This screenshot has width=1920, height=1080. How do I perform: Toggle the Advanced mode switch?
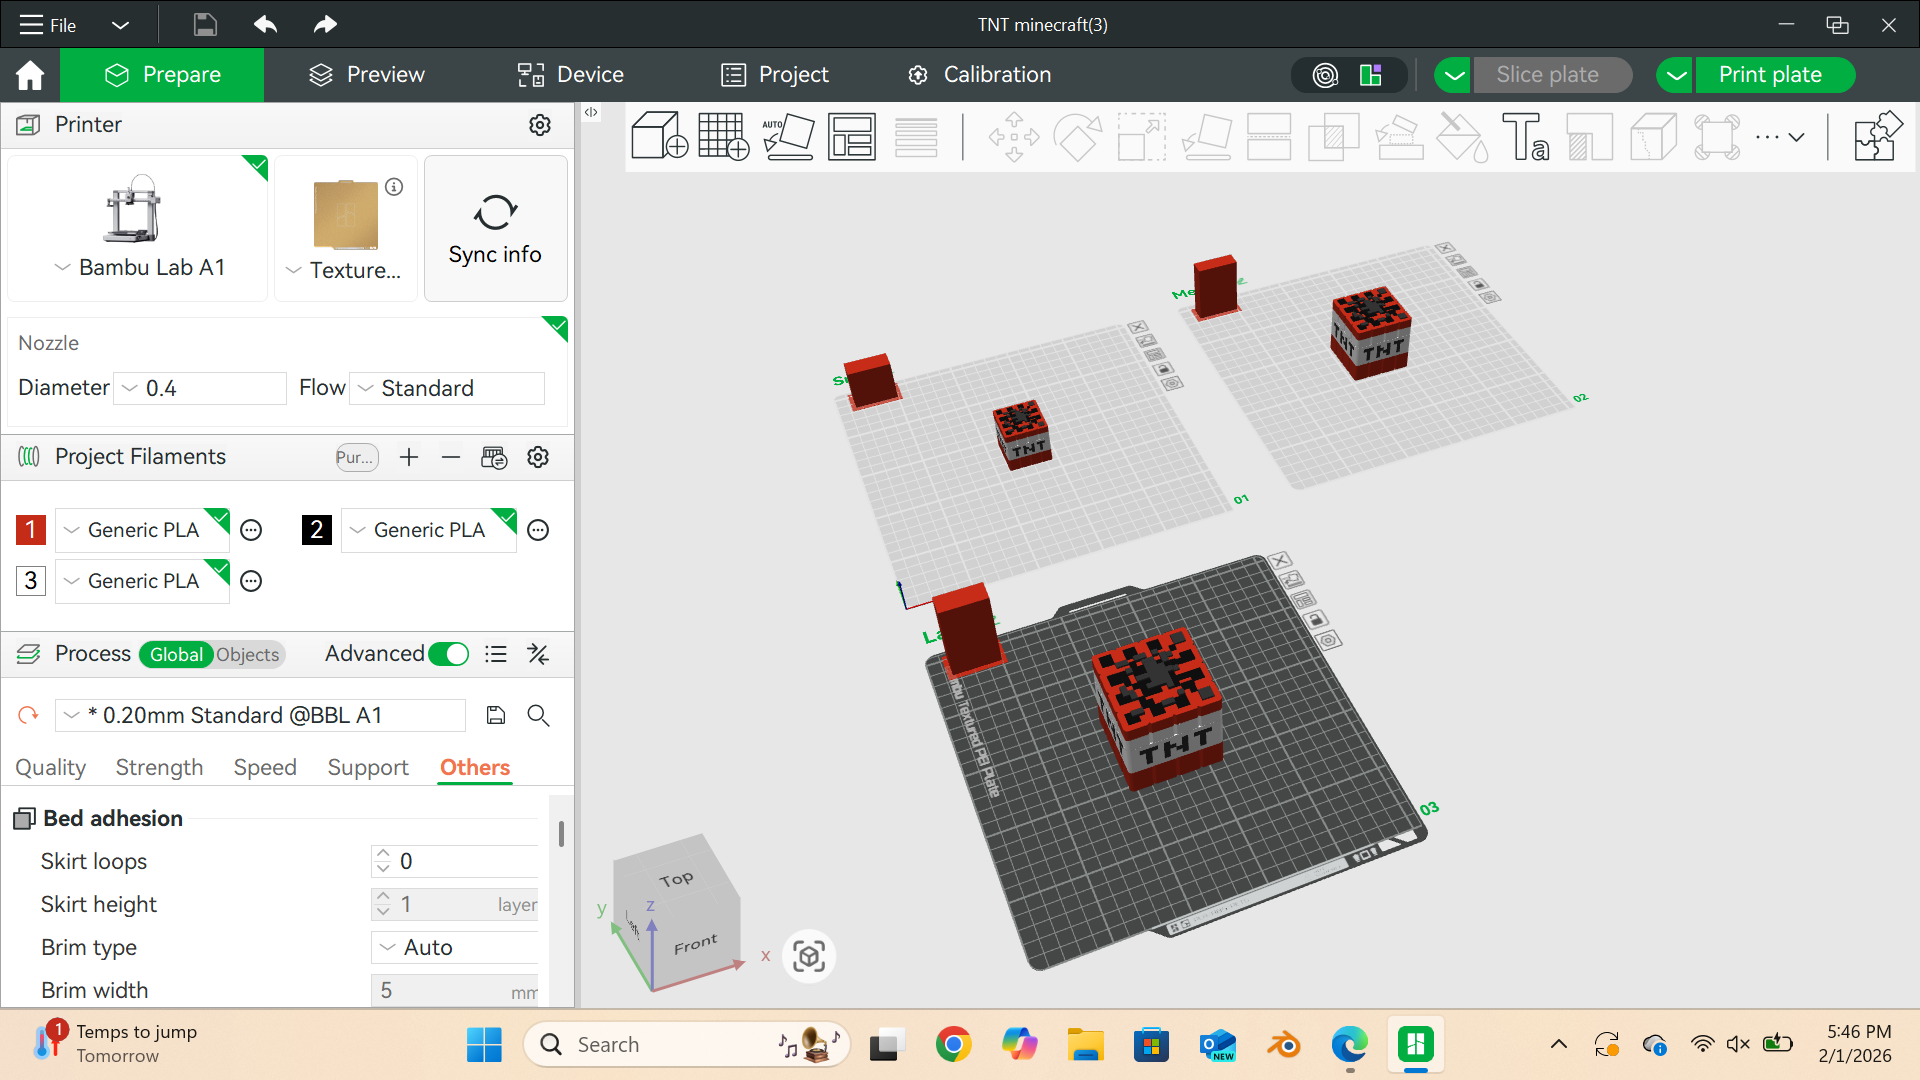[x=448, y=654]
